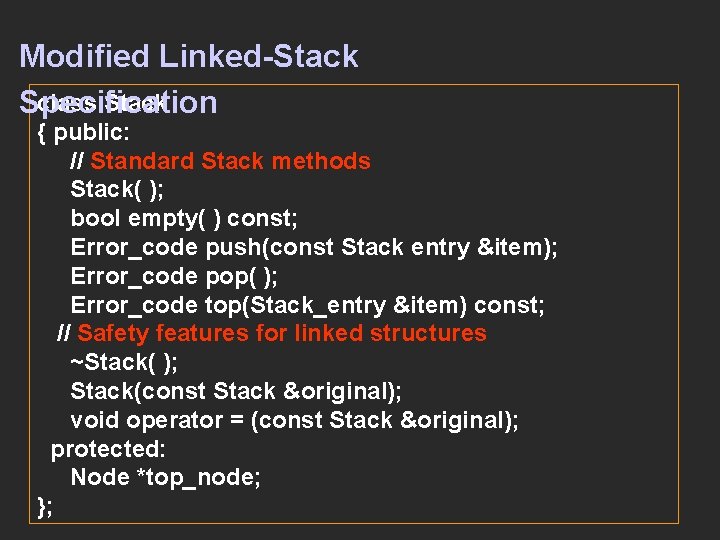Click the word "Specification" in the heading
This screenshot has width=720, height=540.
pyautogui.click(x=118, y=102)
